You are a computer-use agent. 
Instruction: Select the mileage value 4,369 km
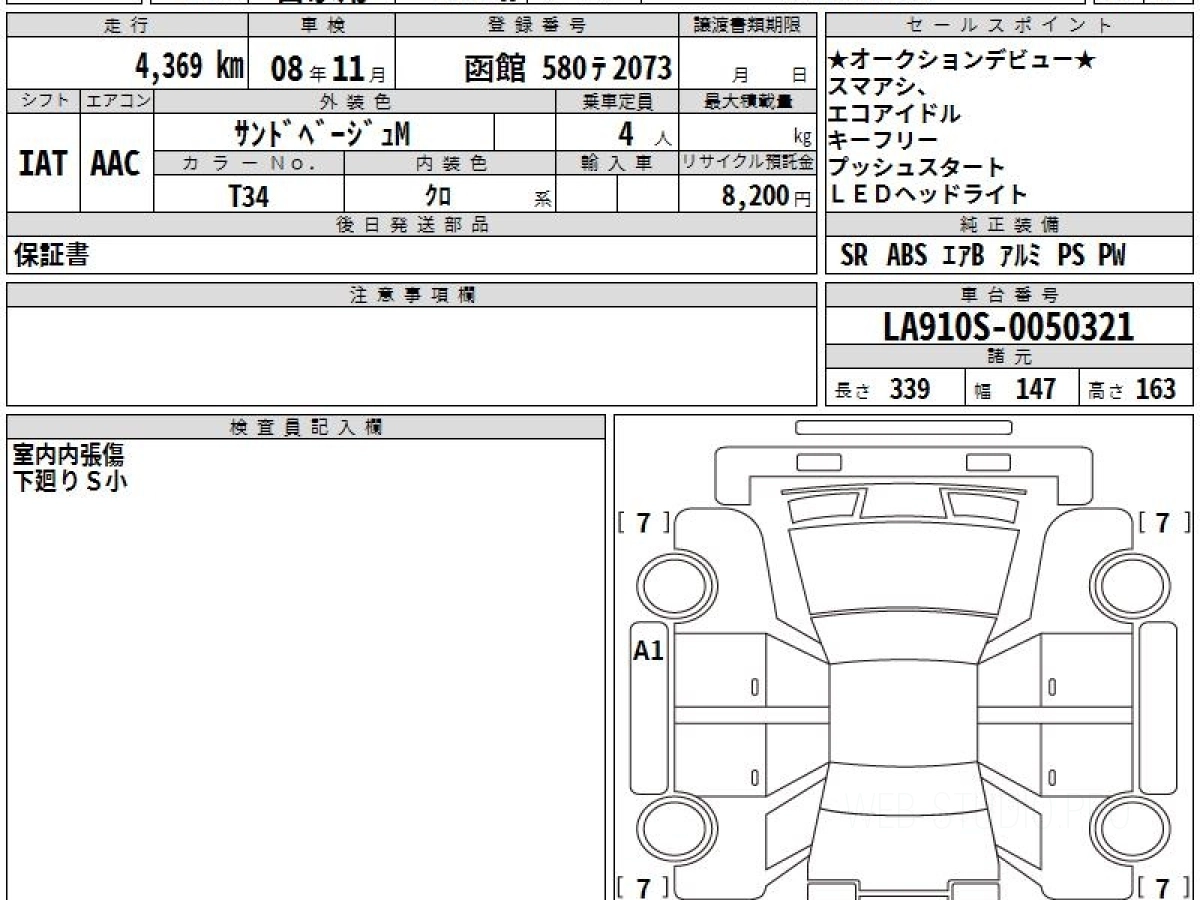pos(190,67)
